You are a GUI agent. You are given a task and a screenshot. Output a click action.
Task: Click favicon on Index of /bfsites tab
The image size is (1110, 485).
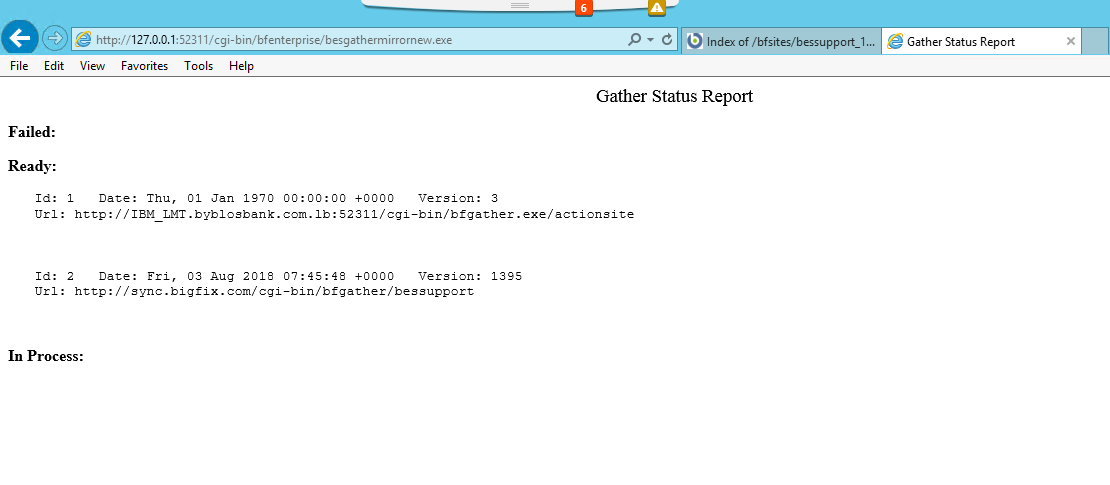click(x=695, y=42)
